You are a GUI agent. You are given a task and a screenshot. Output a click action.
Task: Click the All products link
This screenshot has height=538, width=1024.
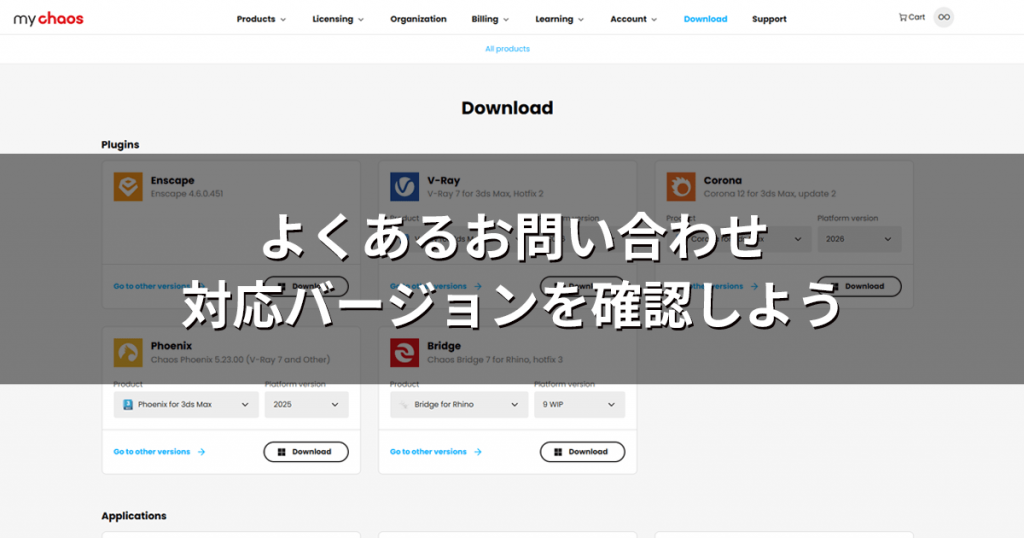507,49
